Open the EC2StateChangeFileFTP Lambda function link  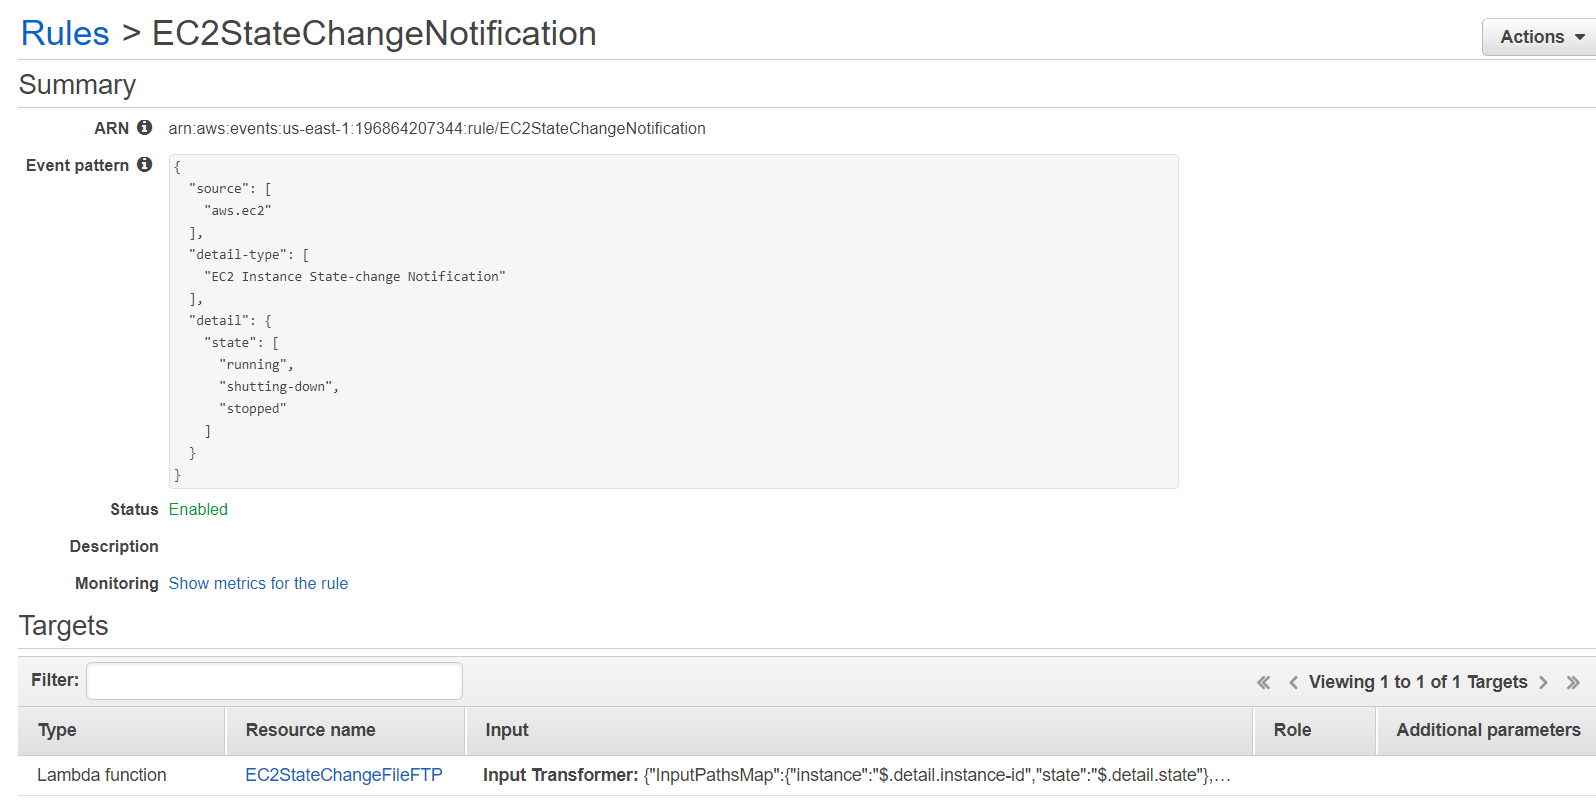[x=344, y=774]
